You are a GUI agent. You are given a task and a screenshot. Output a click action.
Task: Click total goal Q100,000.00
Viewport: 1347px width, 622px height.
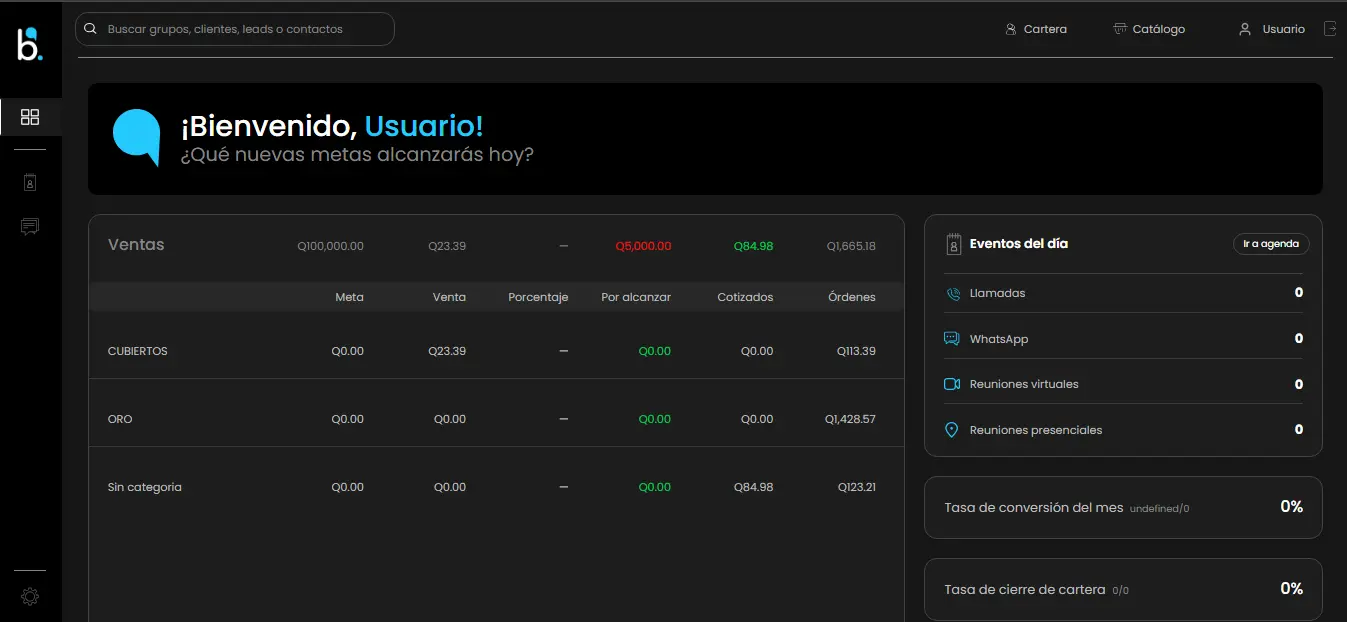tap(330, 246)
